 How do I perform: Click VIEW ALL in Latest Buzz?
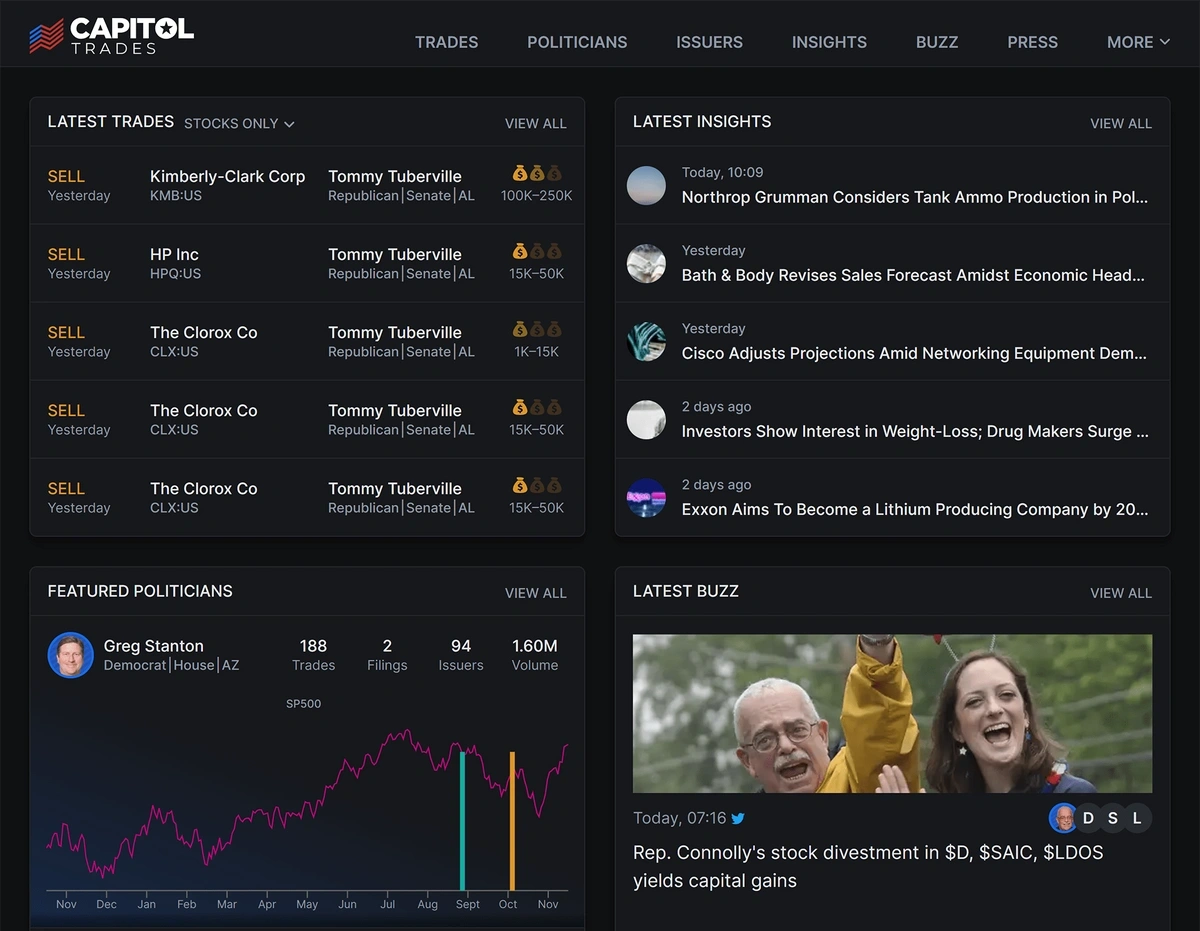tap(1121, 593)
